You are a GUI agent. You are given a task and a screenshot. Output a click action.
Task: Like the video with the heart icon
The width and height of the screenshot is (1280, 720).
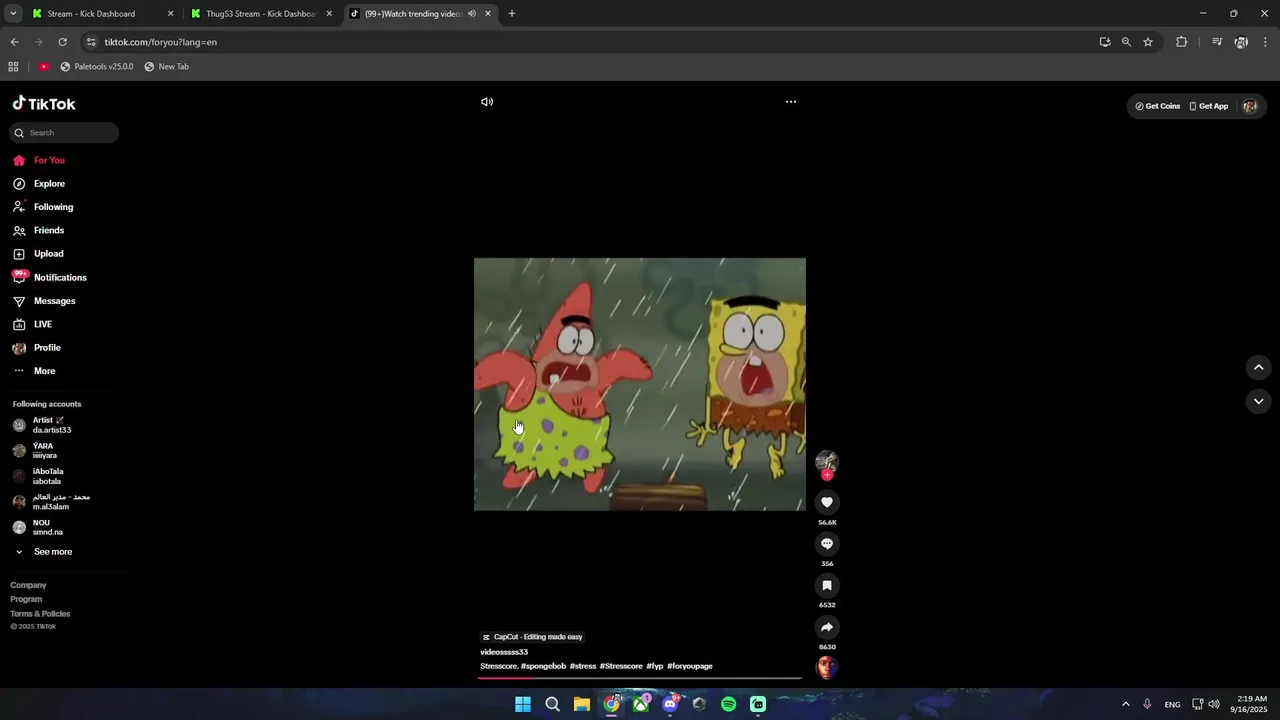827,502
